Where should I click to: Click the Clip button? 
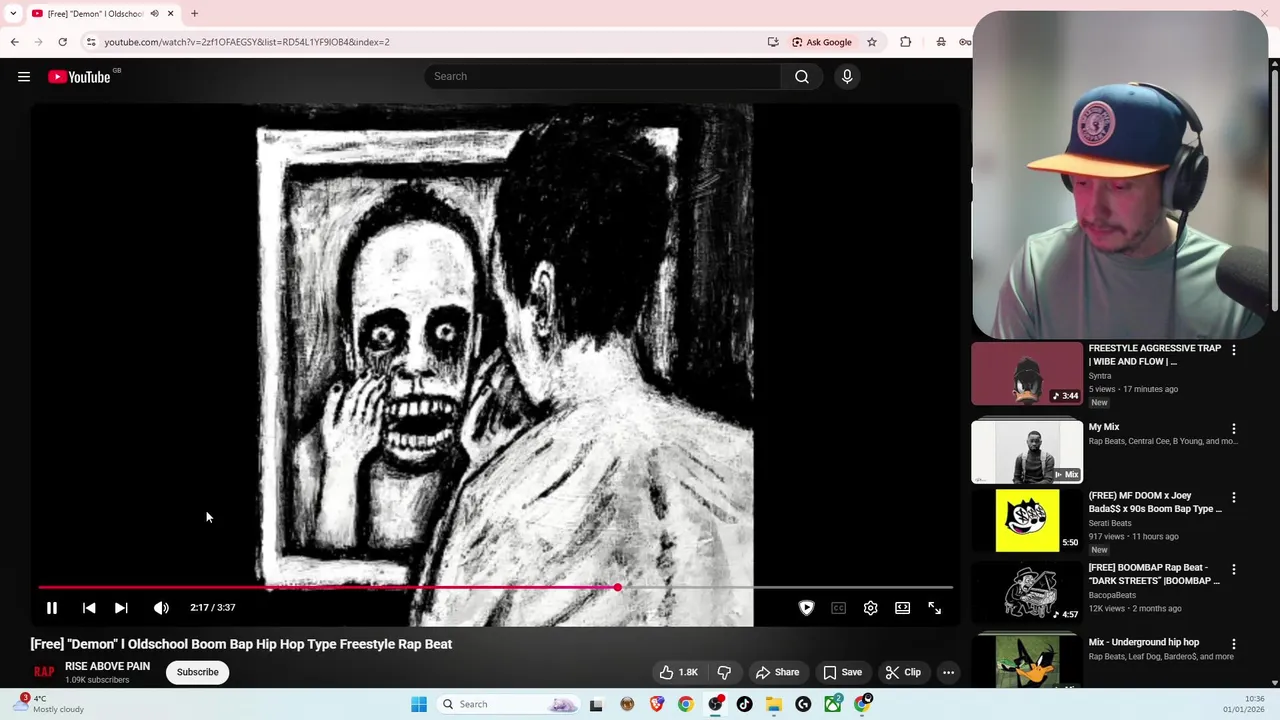pos(902,672)
